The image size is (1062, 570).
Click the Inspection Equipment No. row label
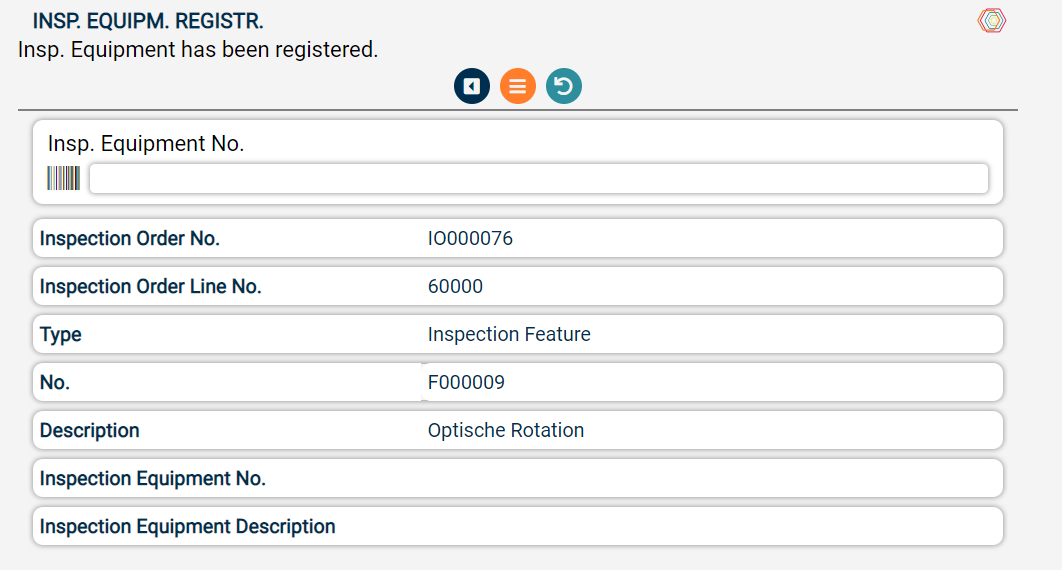pyautogui.click(x=152, y=479)
